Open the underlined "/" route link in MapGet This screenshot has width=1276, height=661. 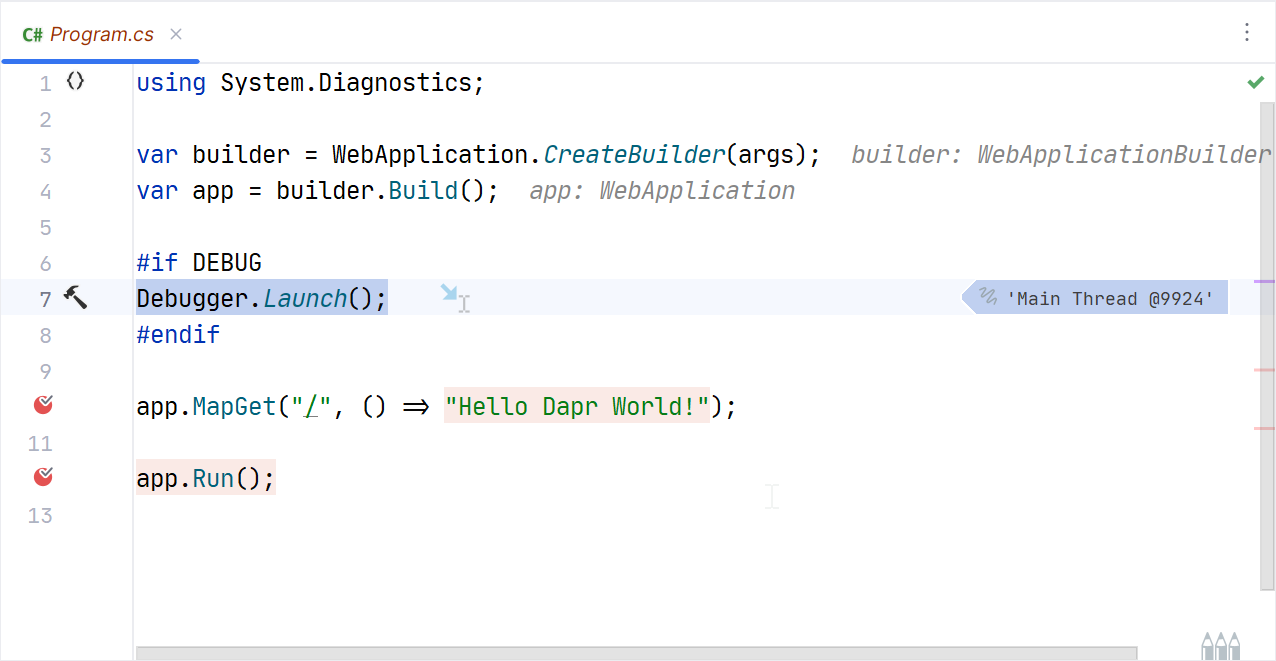pos(312,405)
